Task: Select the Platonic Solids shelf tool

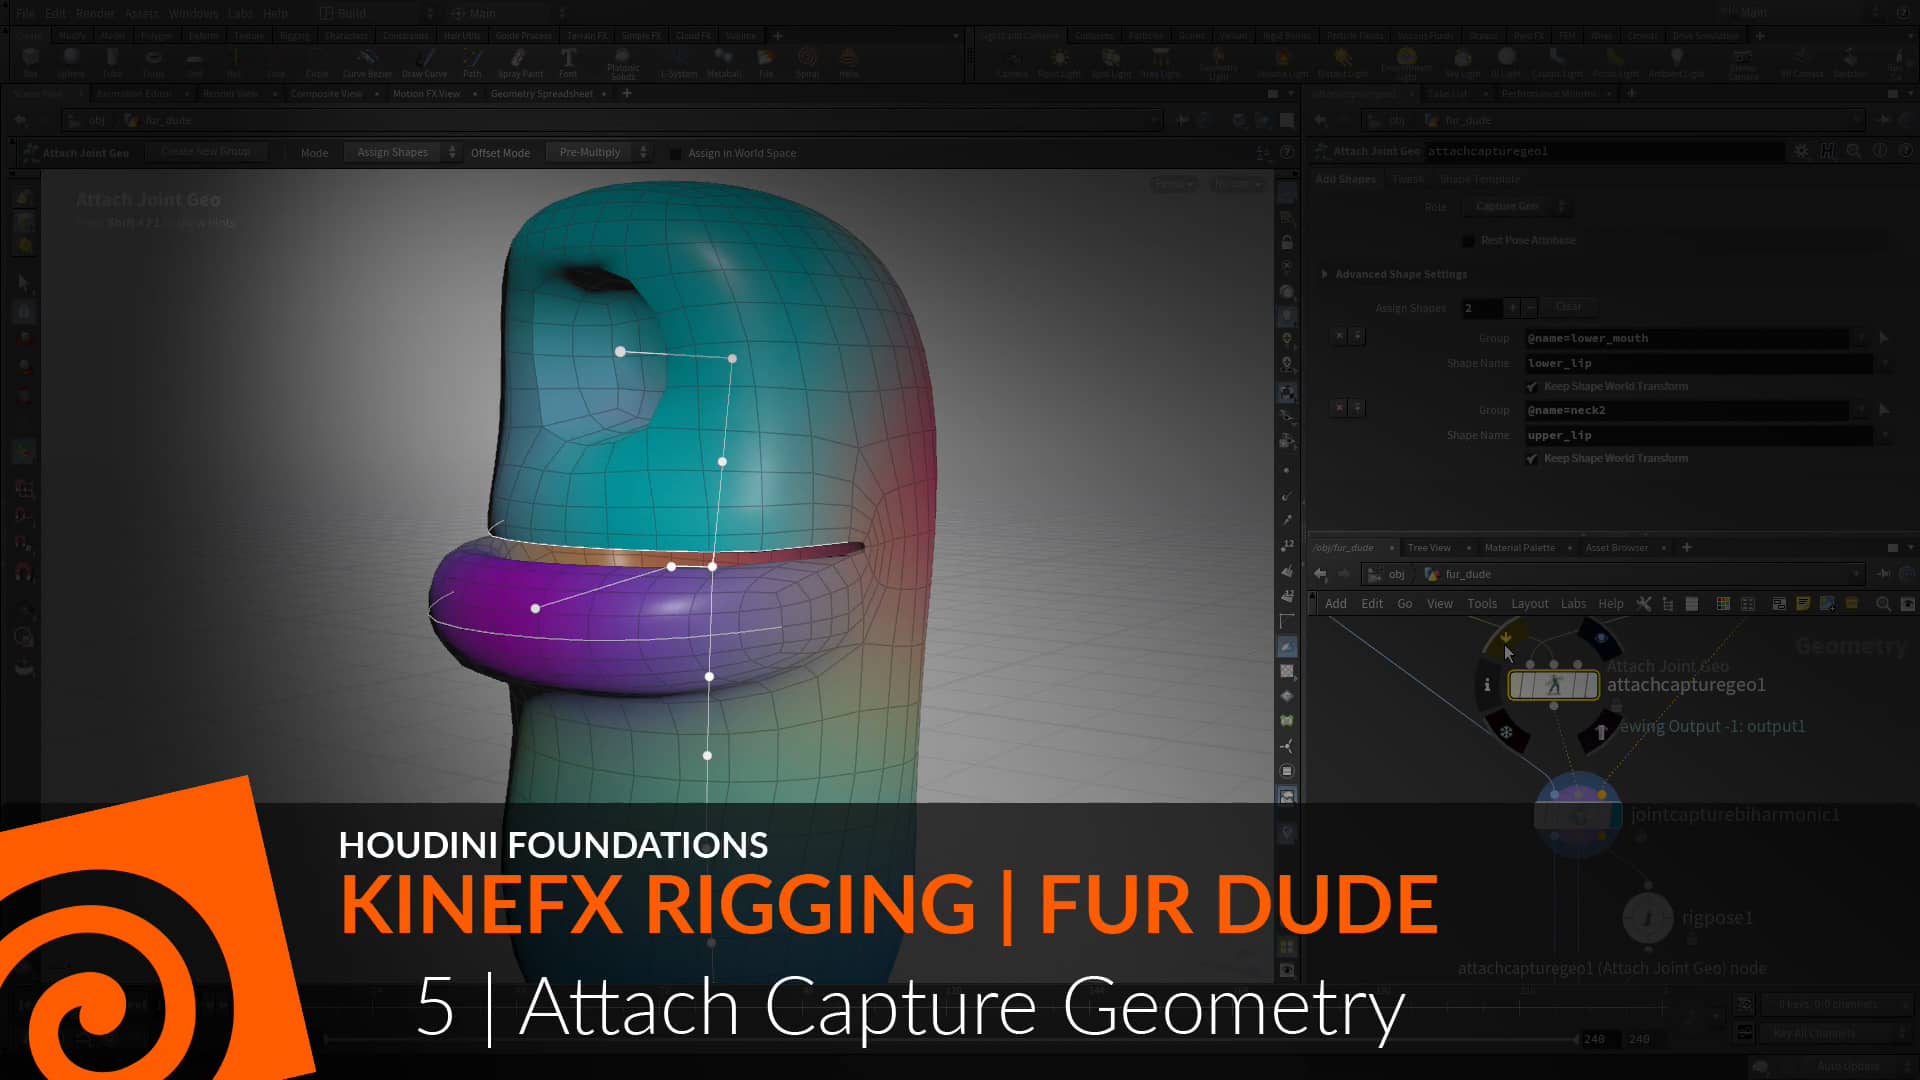Action: [625, 64]
